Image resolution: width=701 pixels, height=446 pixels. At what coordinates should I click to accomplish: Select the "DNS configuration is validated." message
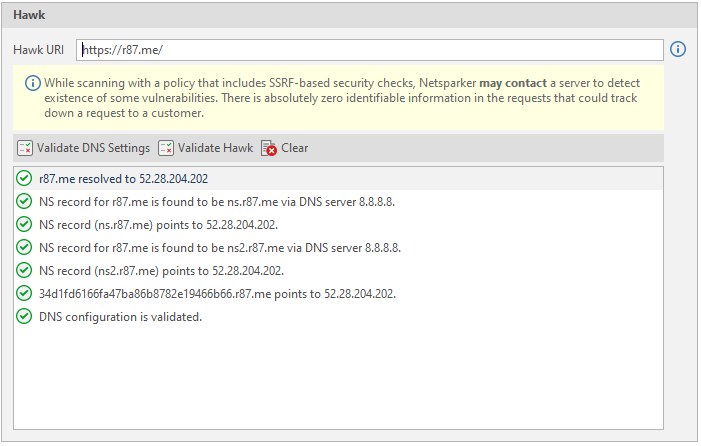coord(120,316)
